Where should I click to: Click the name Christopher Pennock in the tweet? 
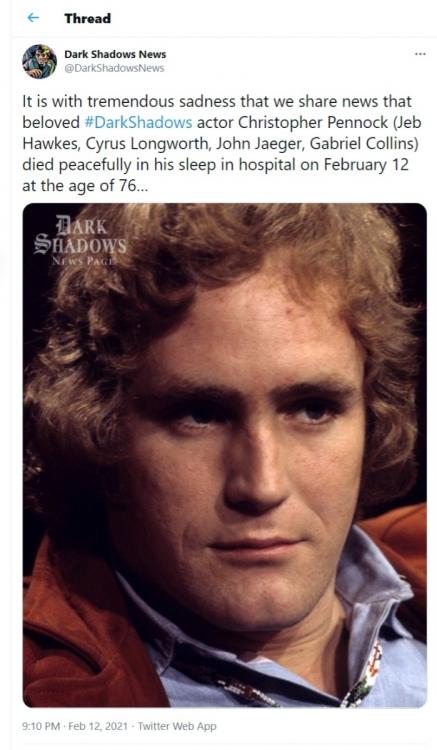tap(313, 122)
